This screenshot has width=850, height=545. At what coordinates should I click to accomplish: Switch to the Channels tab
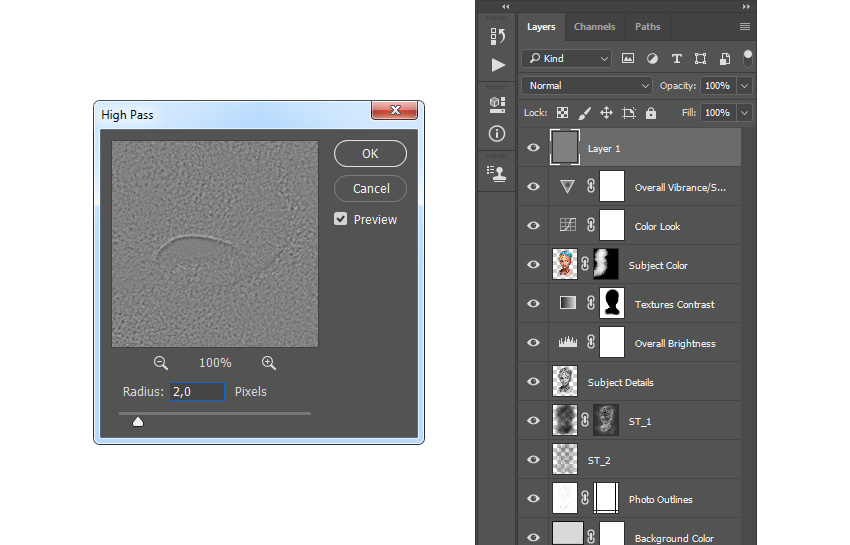click(x=595, y=27)
